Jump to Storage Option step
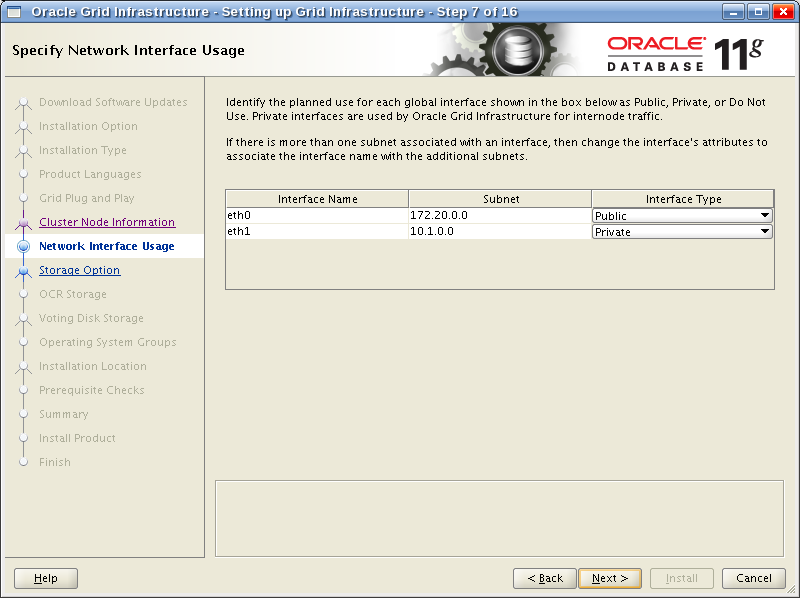 coord(79,270)
